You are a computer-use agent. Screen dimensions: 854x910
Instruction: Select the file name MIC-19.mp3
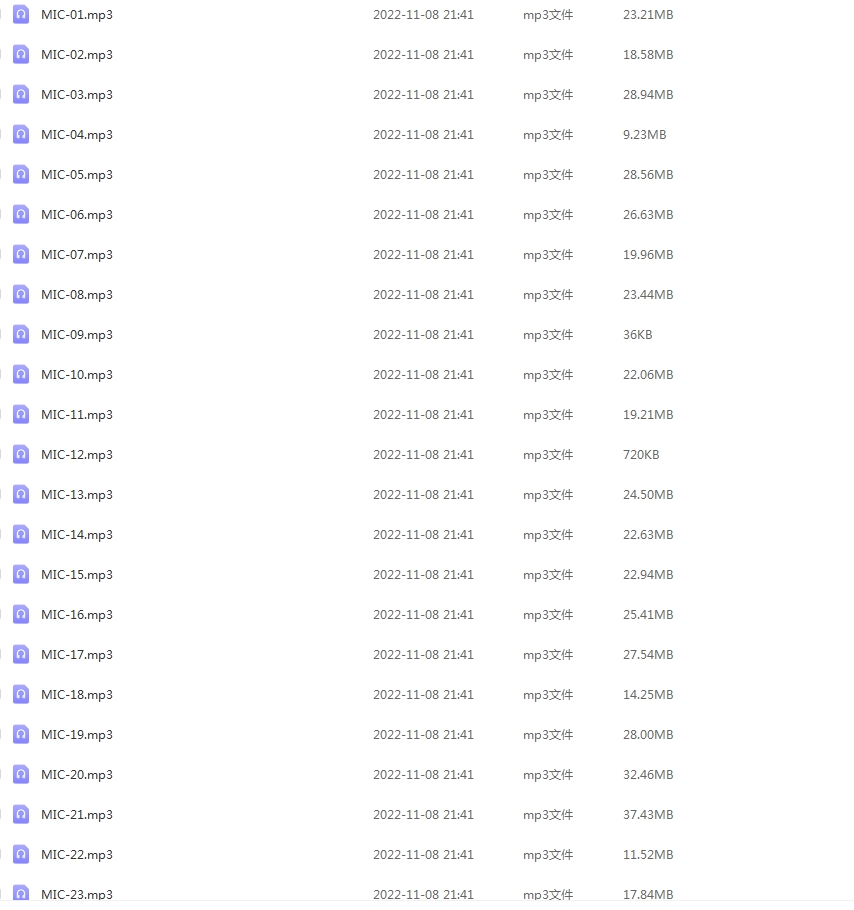(x=77, y=735)
